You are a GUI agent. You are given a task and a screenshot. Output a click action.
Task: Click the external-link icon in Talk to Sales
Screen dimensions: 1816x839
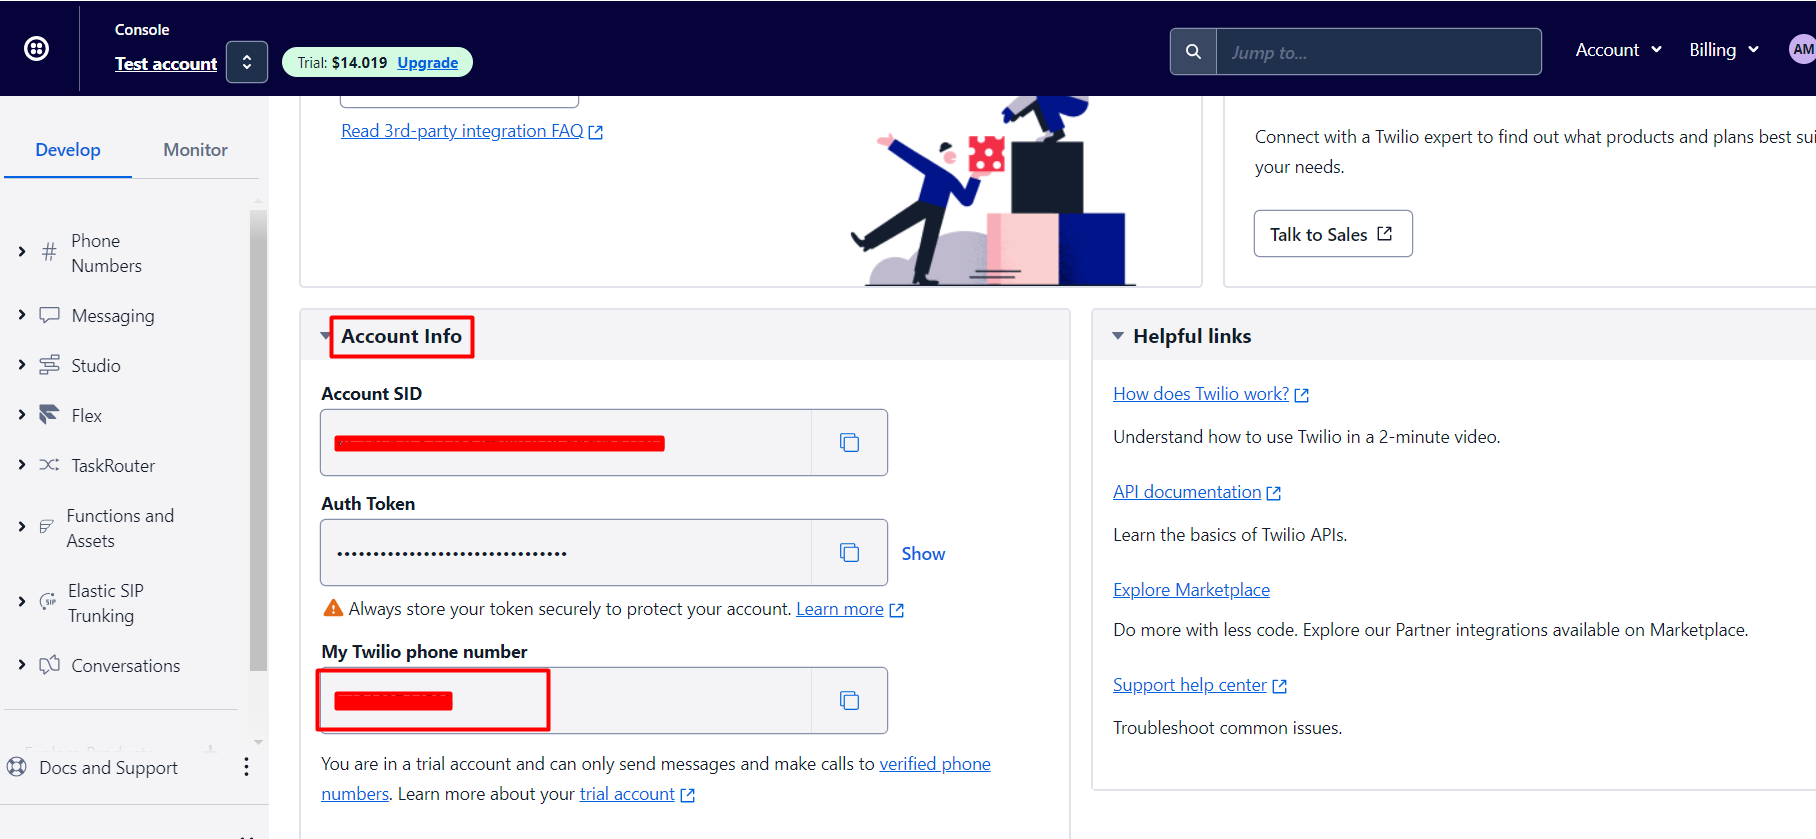[x=1385, y=233]
